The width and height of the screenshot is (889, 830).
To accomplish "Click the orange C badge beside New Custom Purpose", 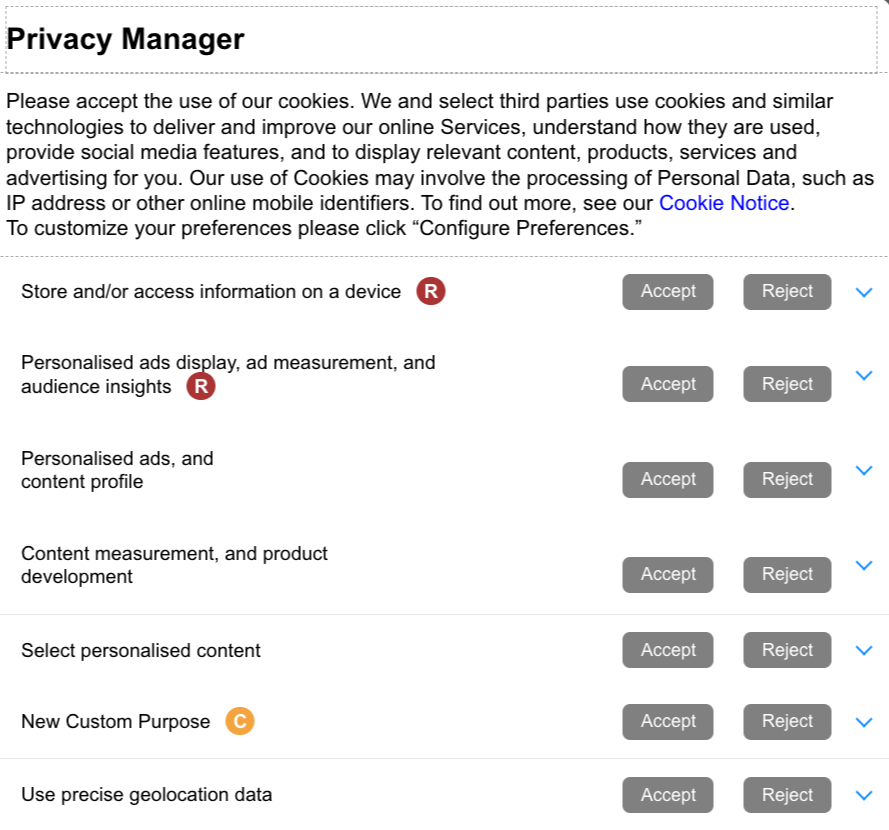I will pos(240,721).
